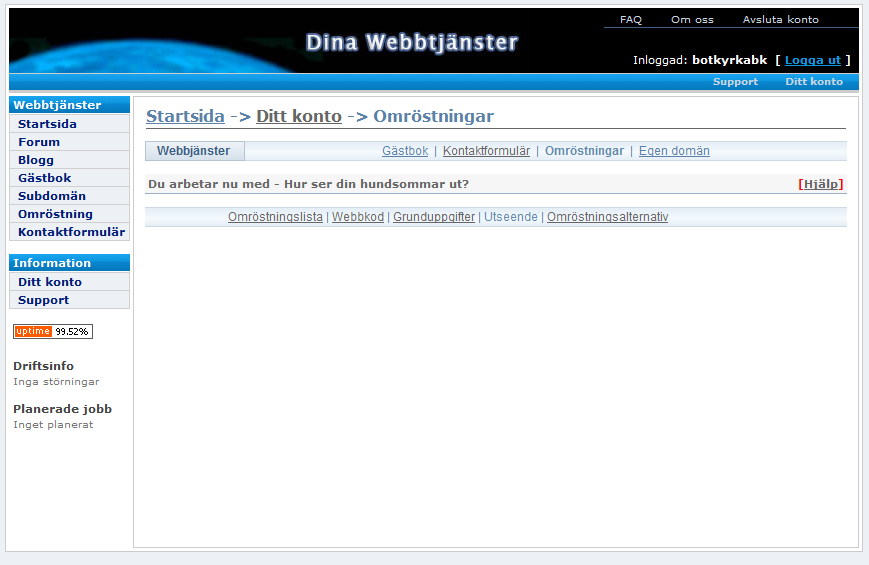
Task: Click the Startsida breadcrumb link
Action: (185, 116)
